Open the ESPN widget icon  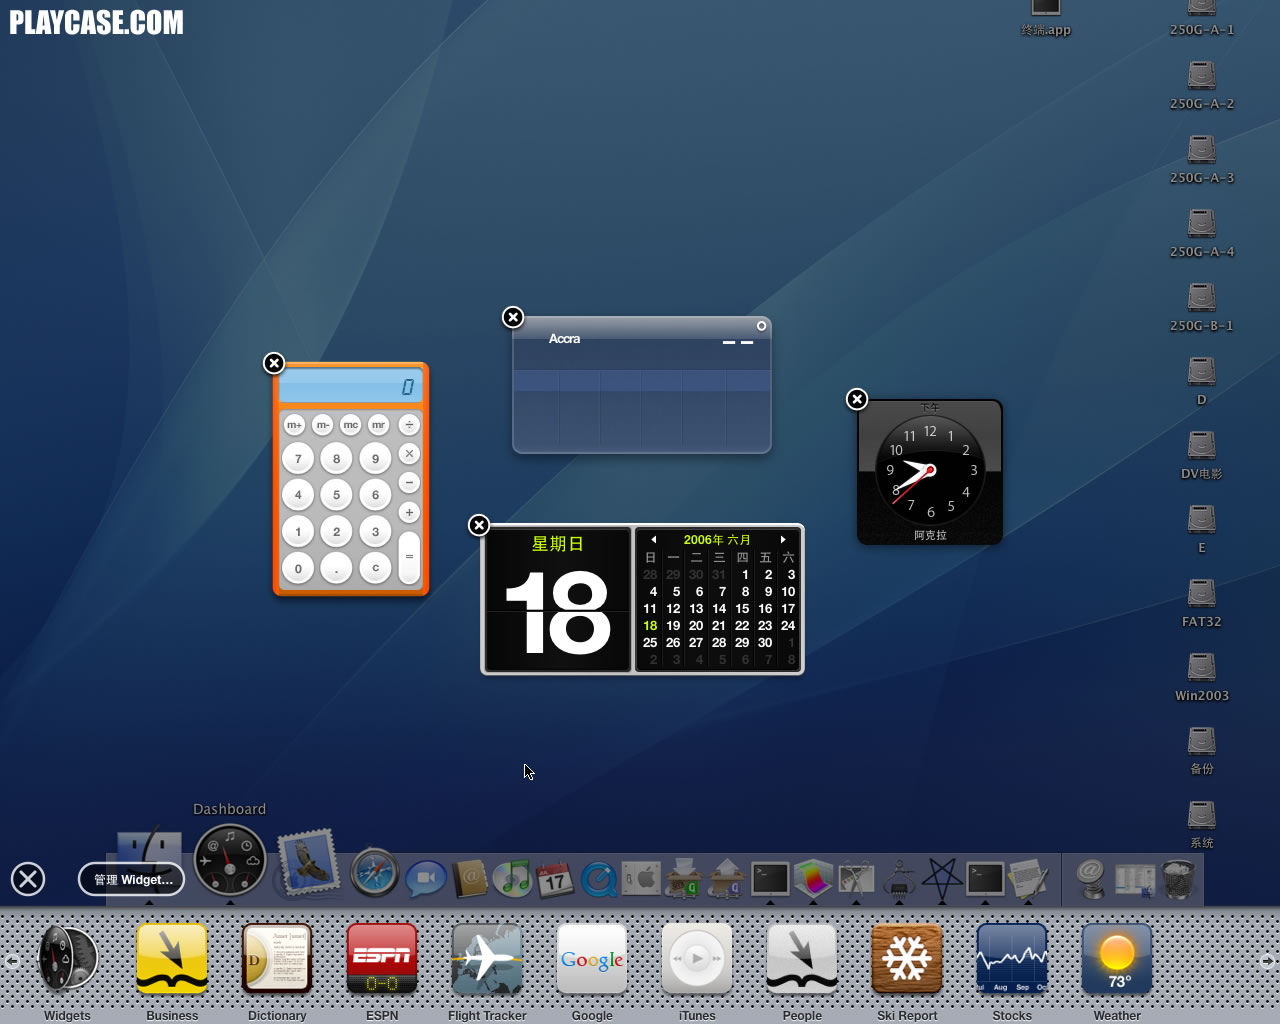pyautogui.click(x=382, y=959)
